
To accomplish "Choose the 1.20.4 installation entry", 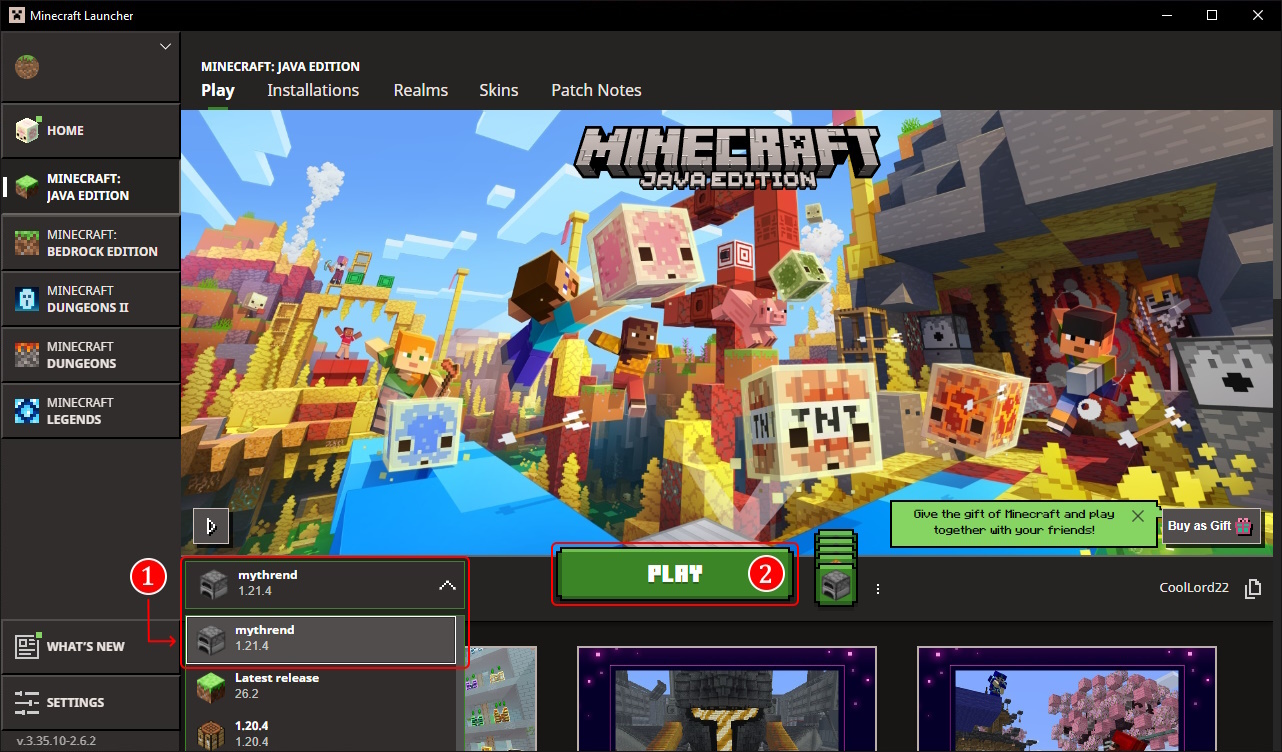I will (x=320, y=733).
